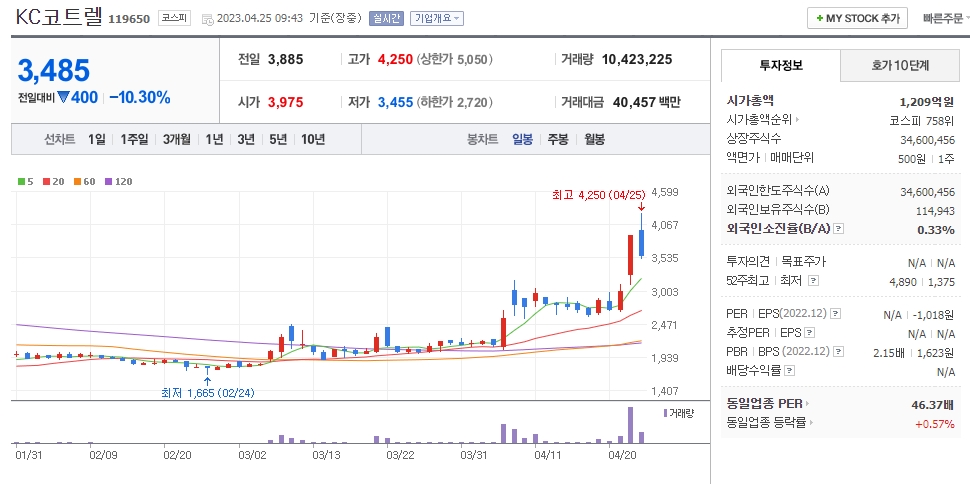Click the 동일업종 등락률 value +0.57%
Image resolution: width=970 pixels, height=484 pixels.
point(935,424)
